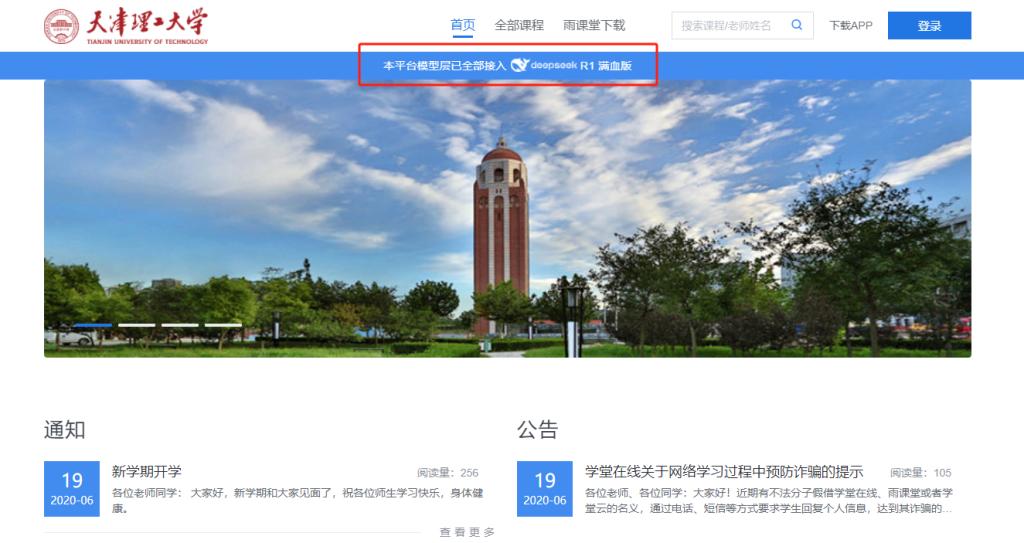Click the DeepSeek whale logo in banner

tap(519, 66)
